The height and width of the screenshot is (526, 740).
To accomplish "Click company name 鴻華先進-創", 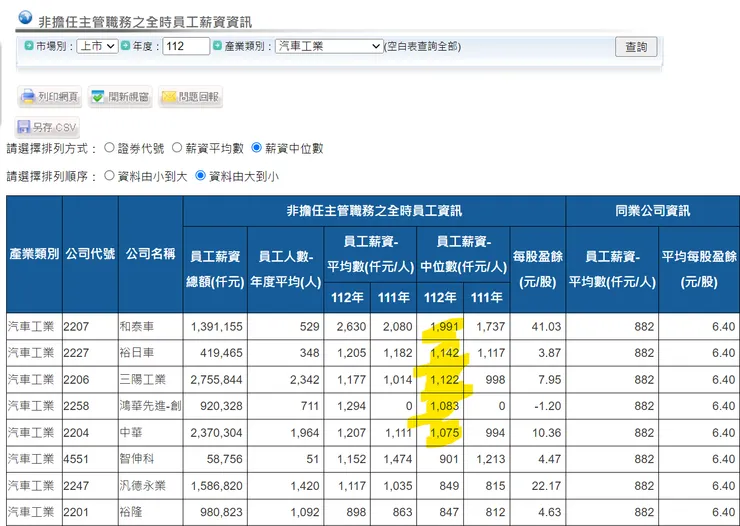I will [x=150, y=406].
